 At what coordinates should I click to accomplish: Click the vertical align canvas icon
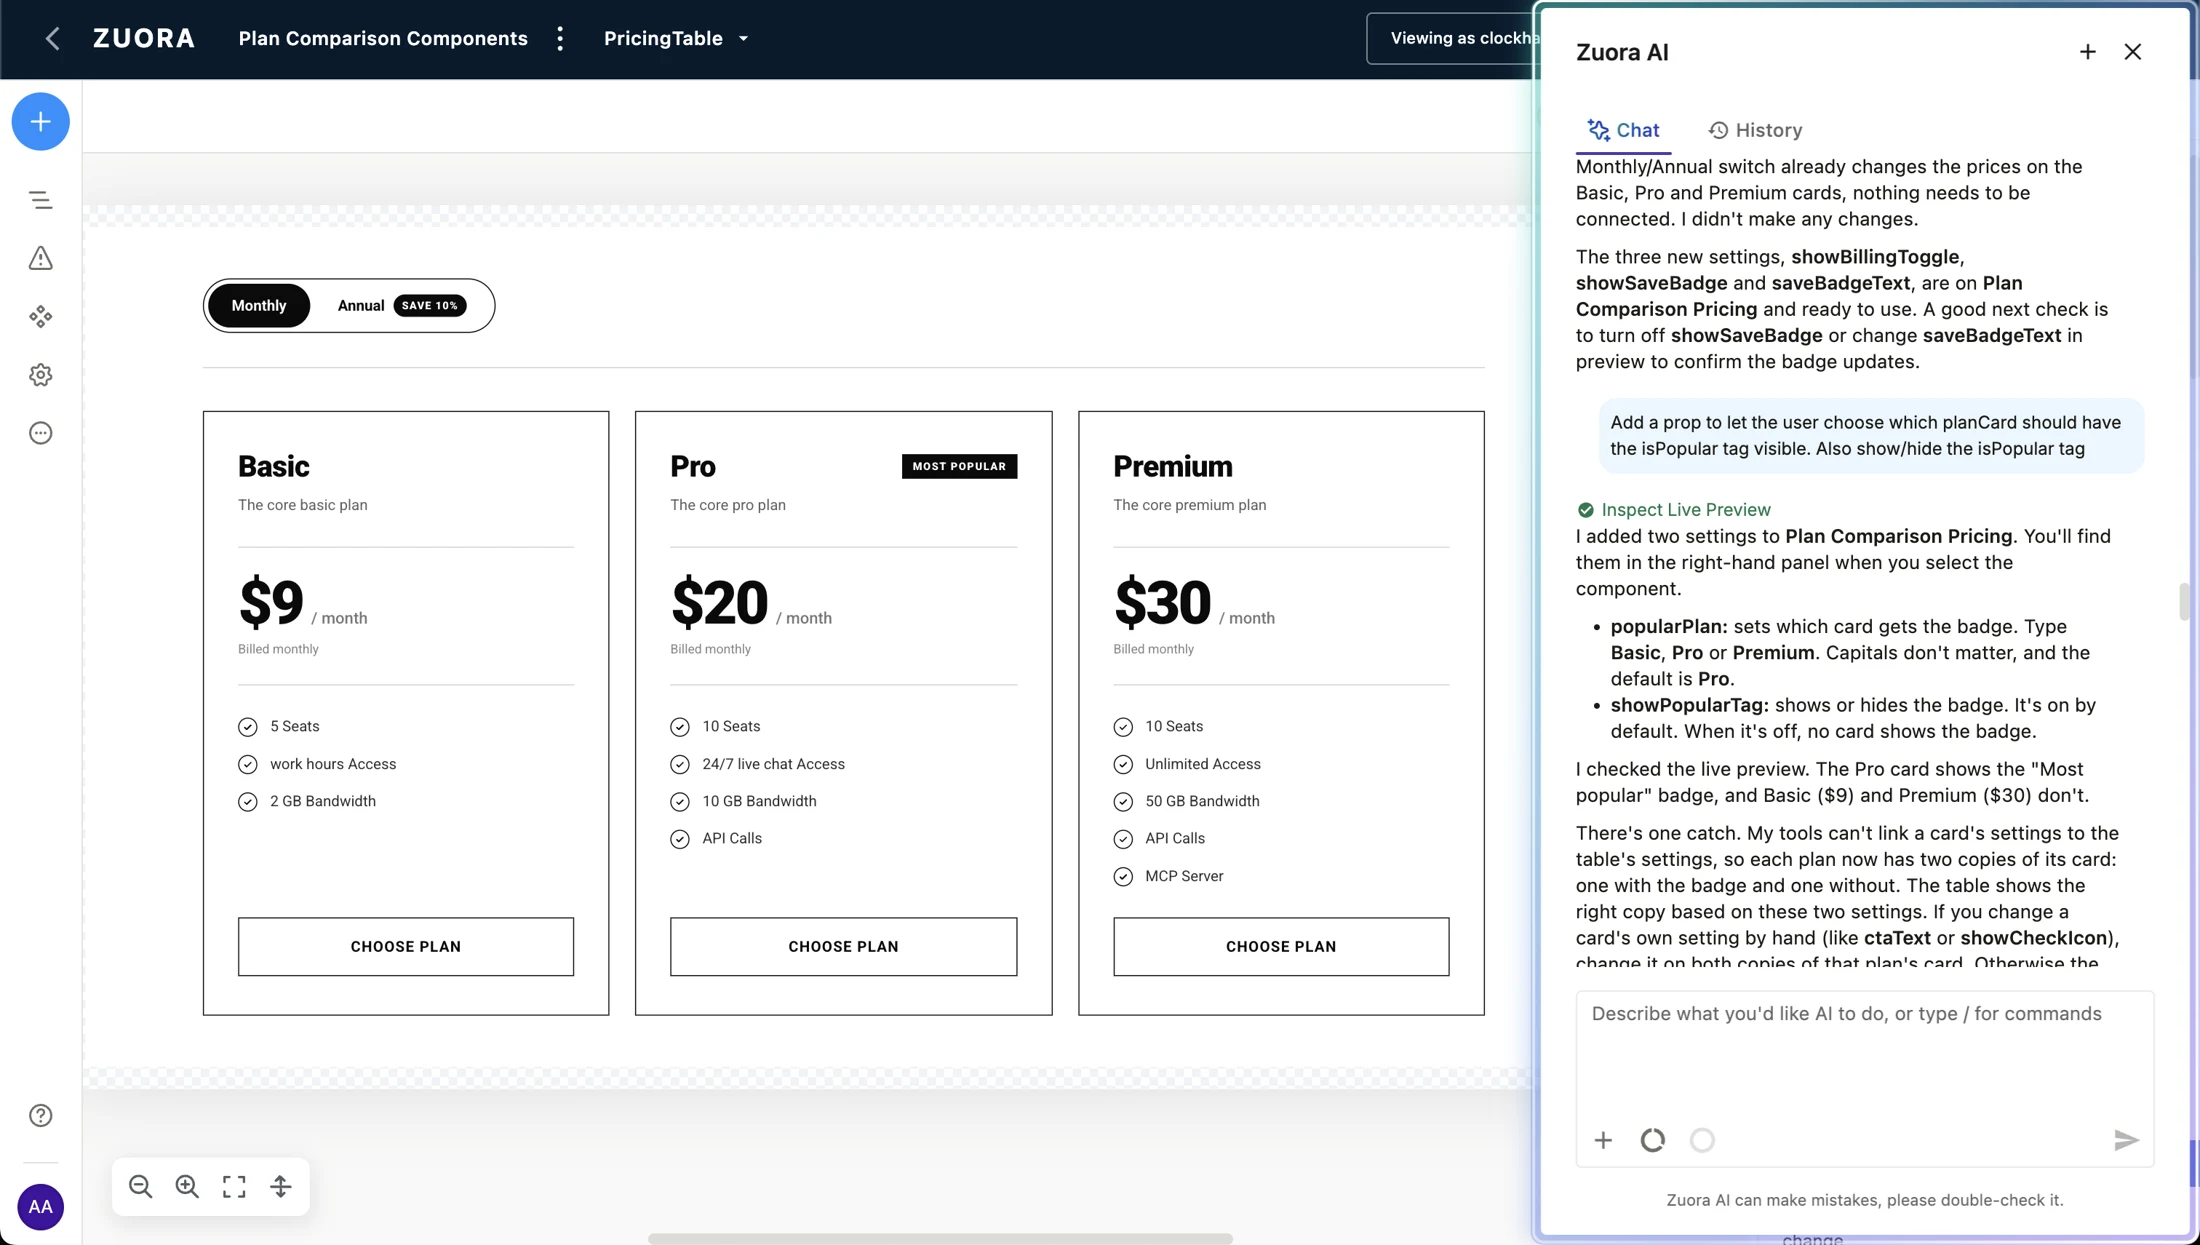(x=281, y=1186)
